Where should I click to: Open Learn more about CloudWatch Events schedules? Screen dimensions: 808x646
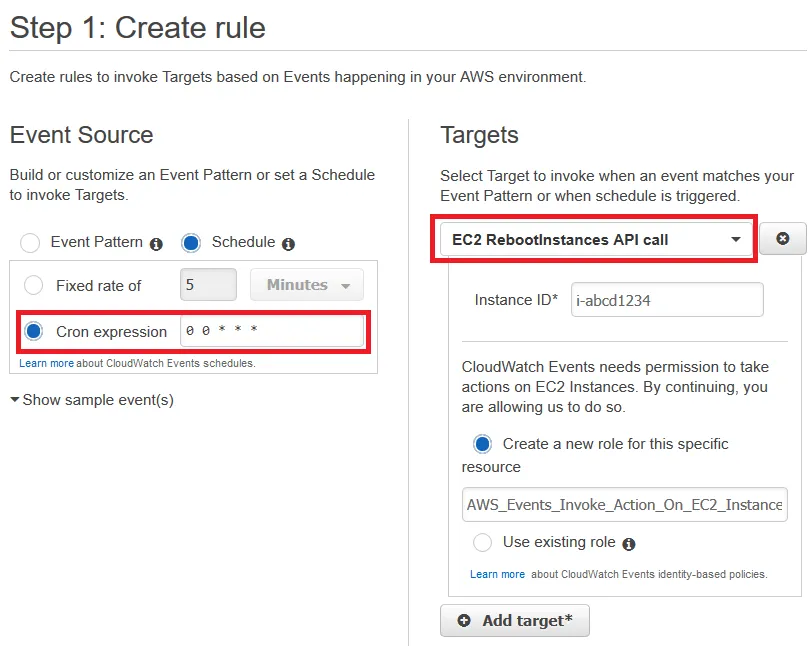click(x=46, y=363)
